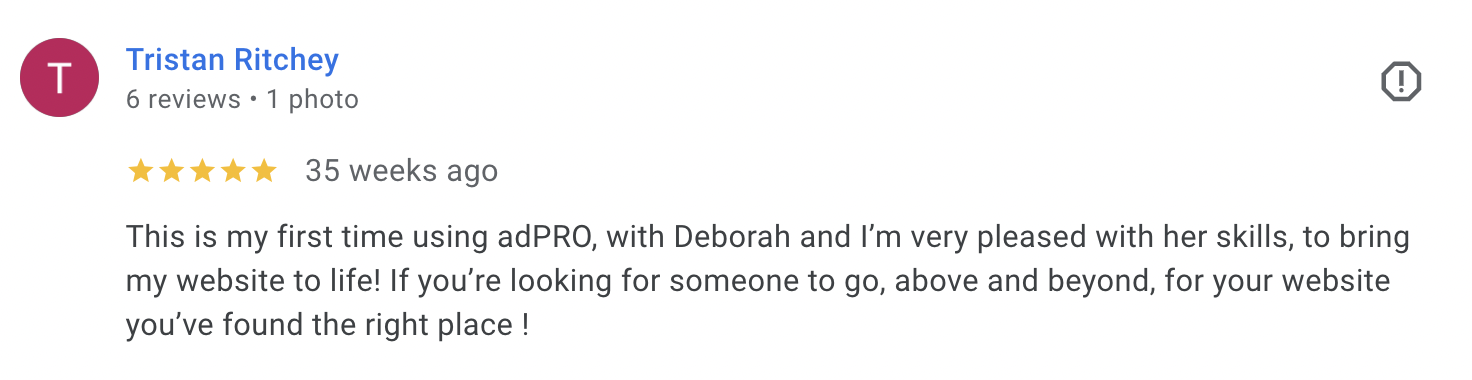The width and height of the screenshot is (1472, 380).
Task: Select the first gold rating star
Action: [140, 171]
